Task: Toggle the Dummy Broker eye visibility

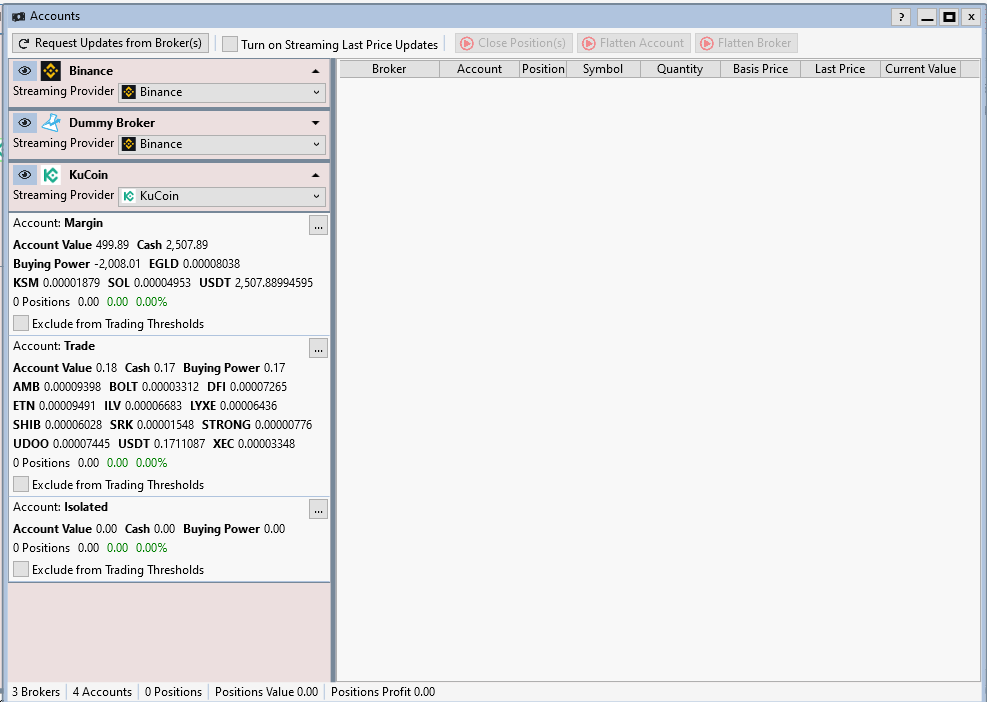Action: click(25, 123)
